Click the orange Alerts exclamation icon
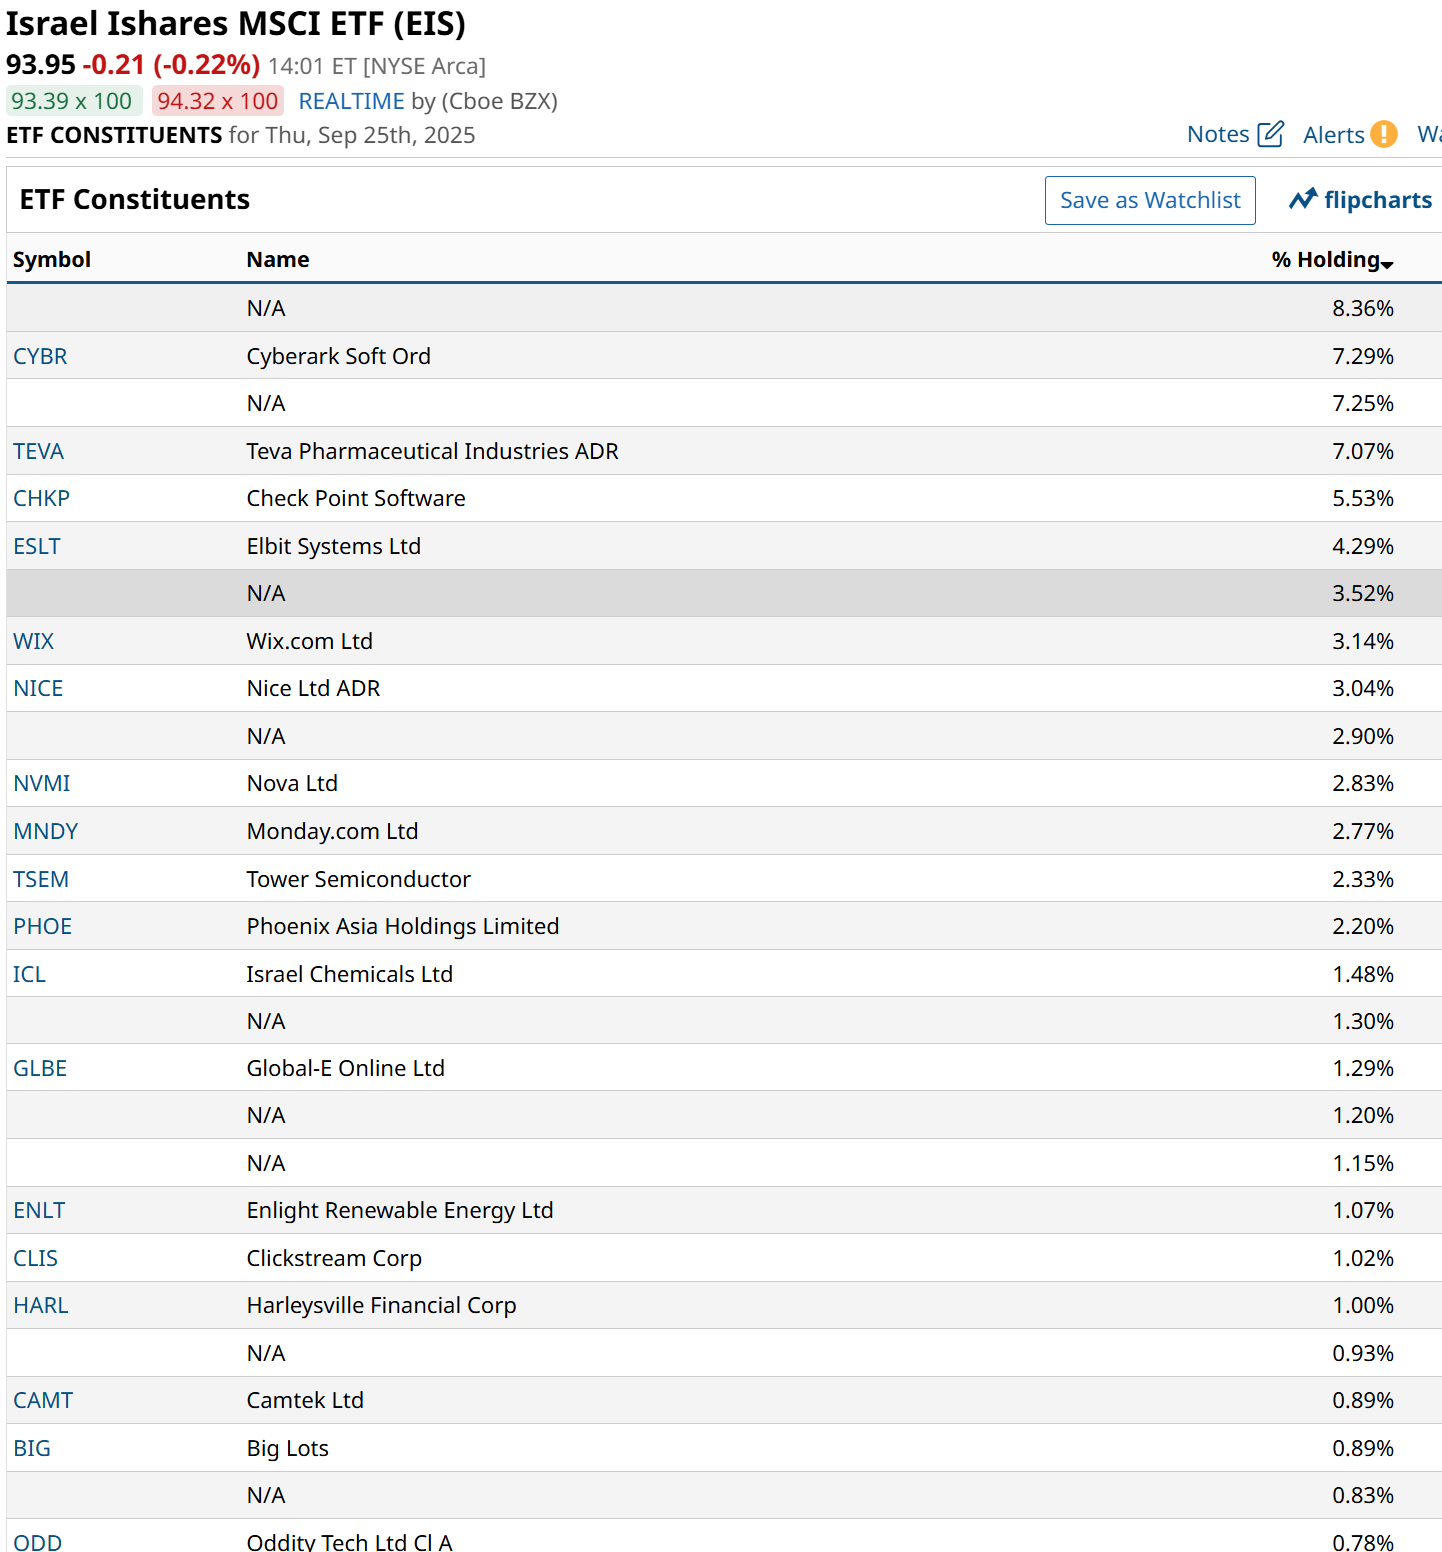1442x1552 pixels. (x=1384, y=134)
